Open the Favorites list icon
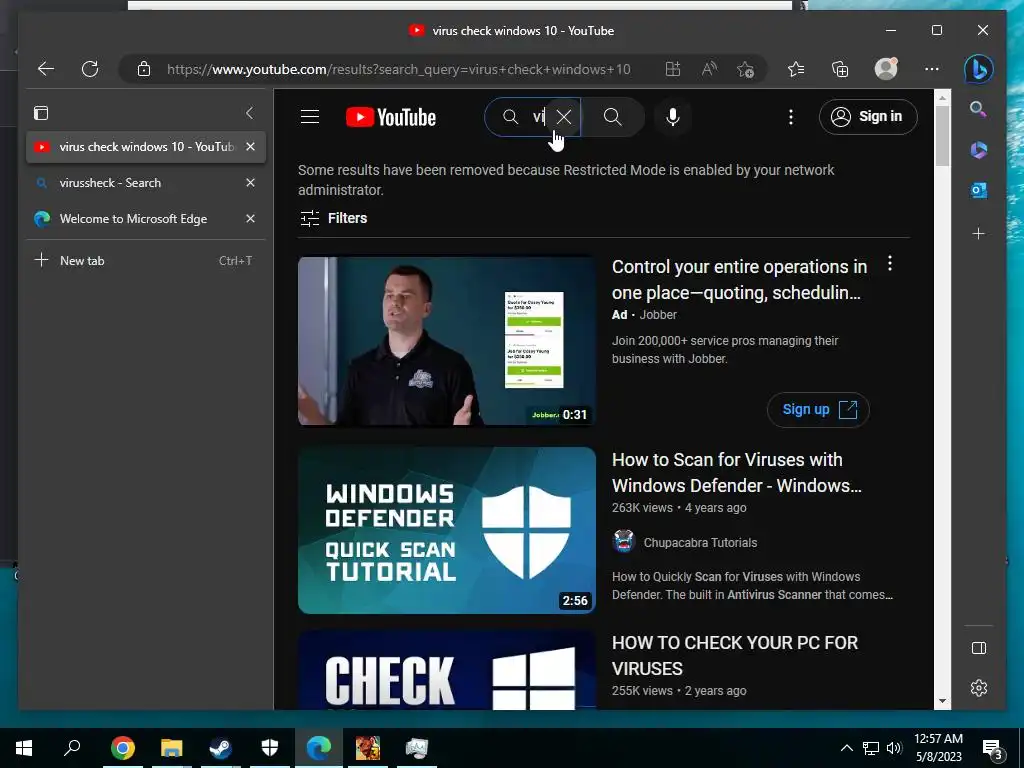Viewport: 1024px width, 768px height. [795, 69]
